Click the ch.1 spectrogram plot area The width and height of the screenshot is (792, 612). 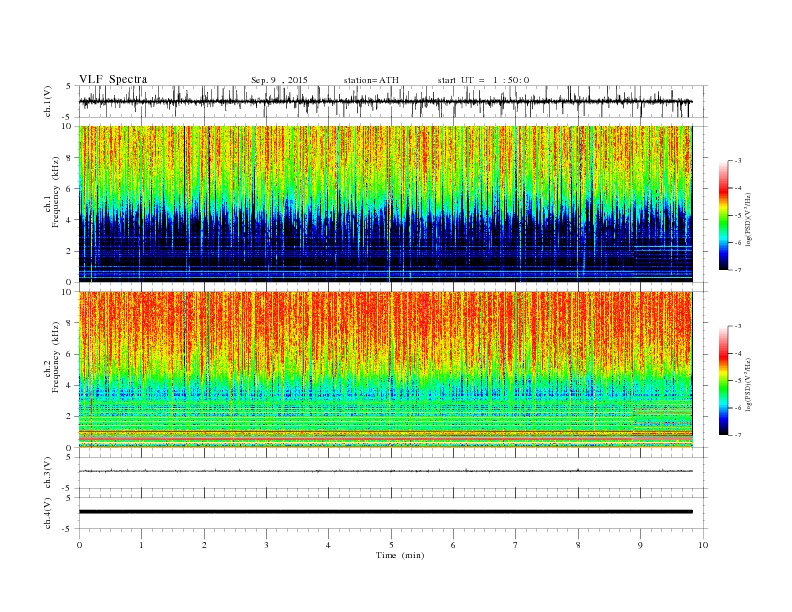coord(385,204)
